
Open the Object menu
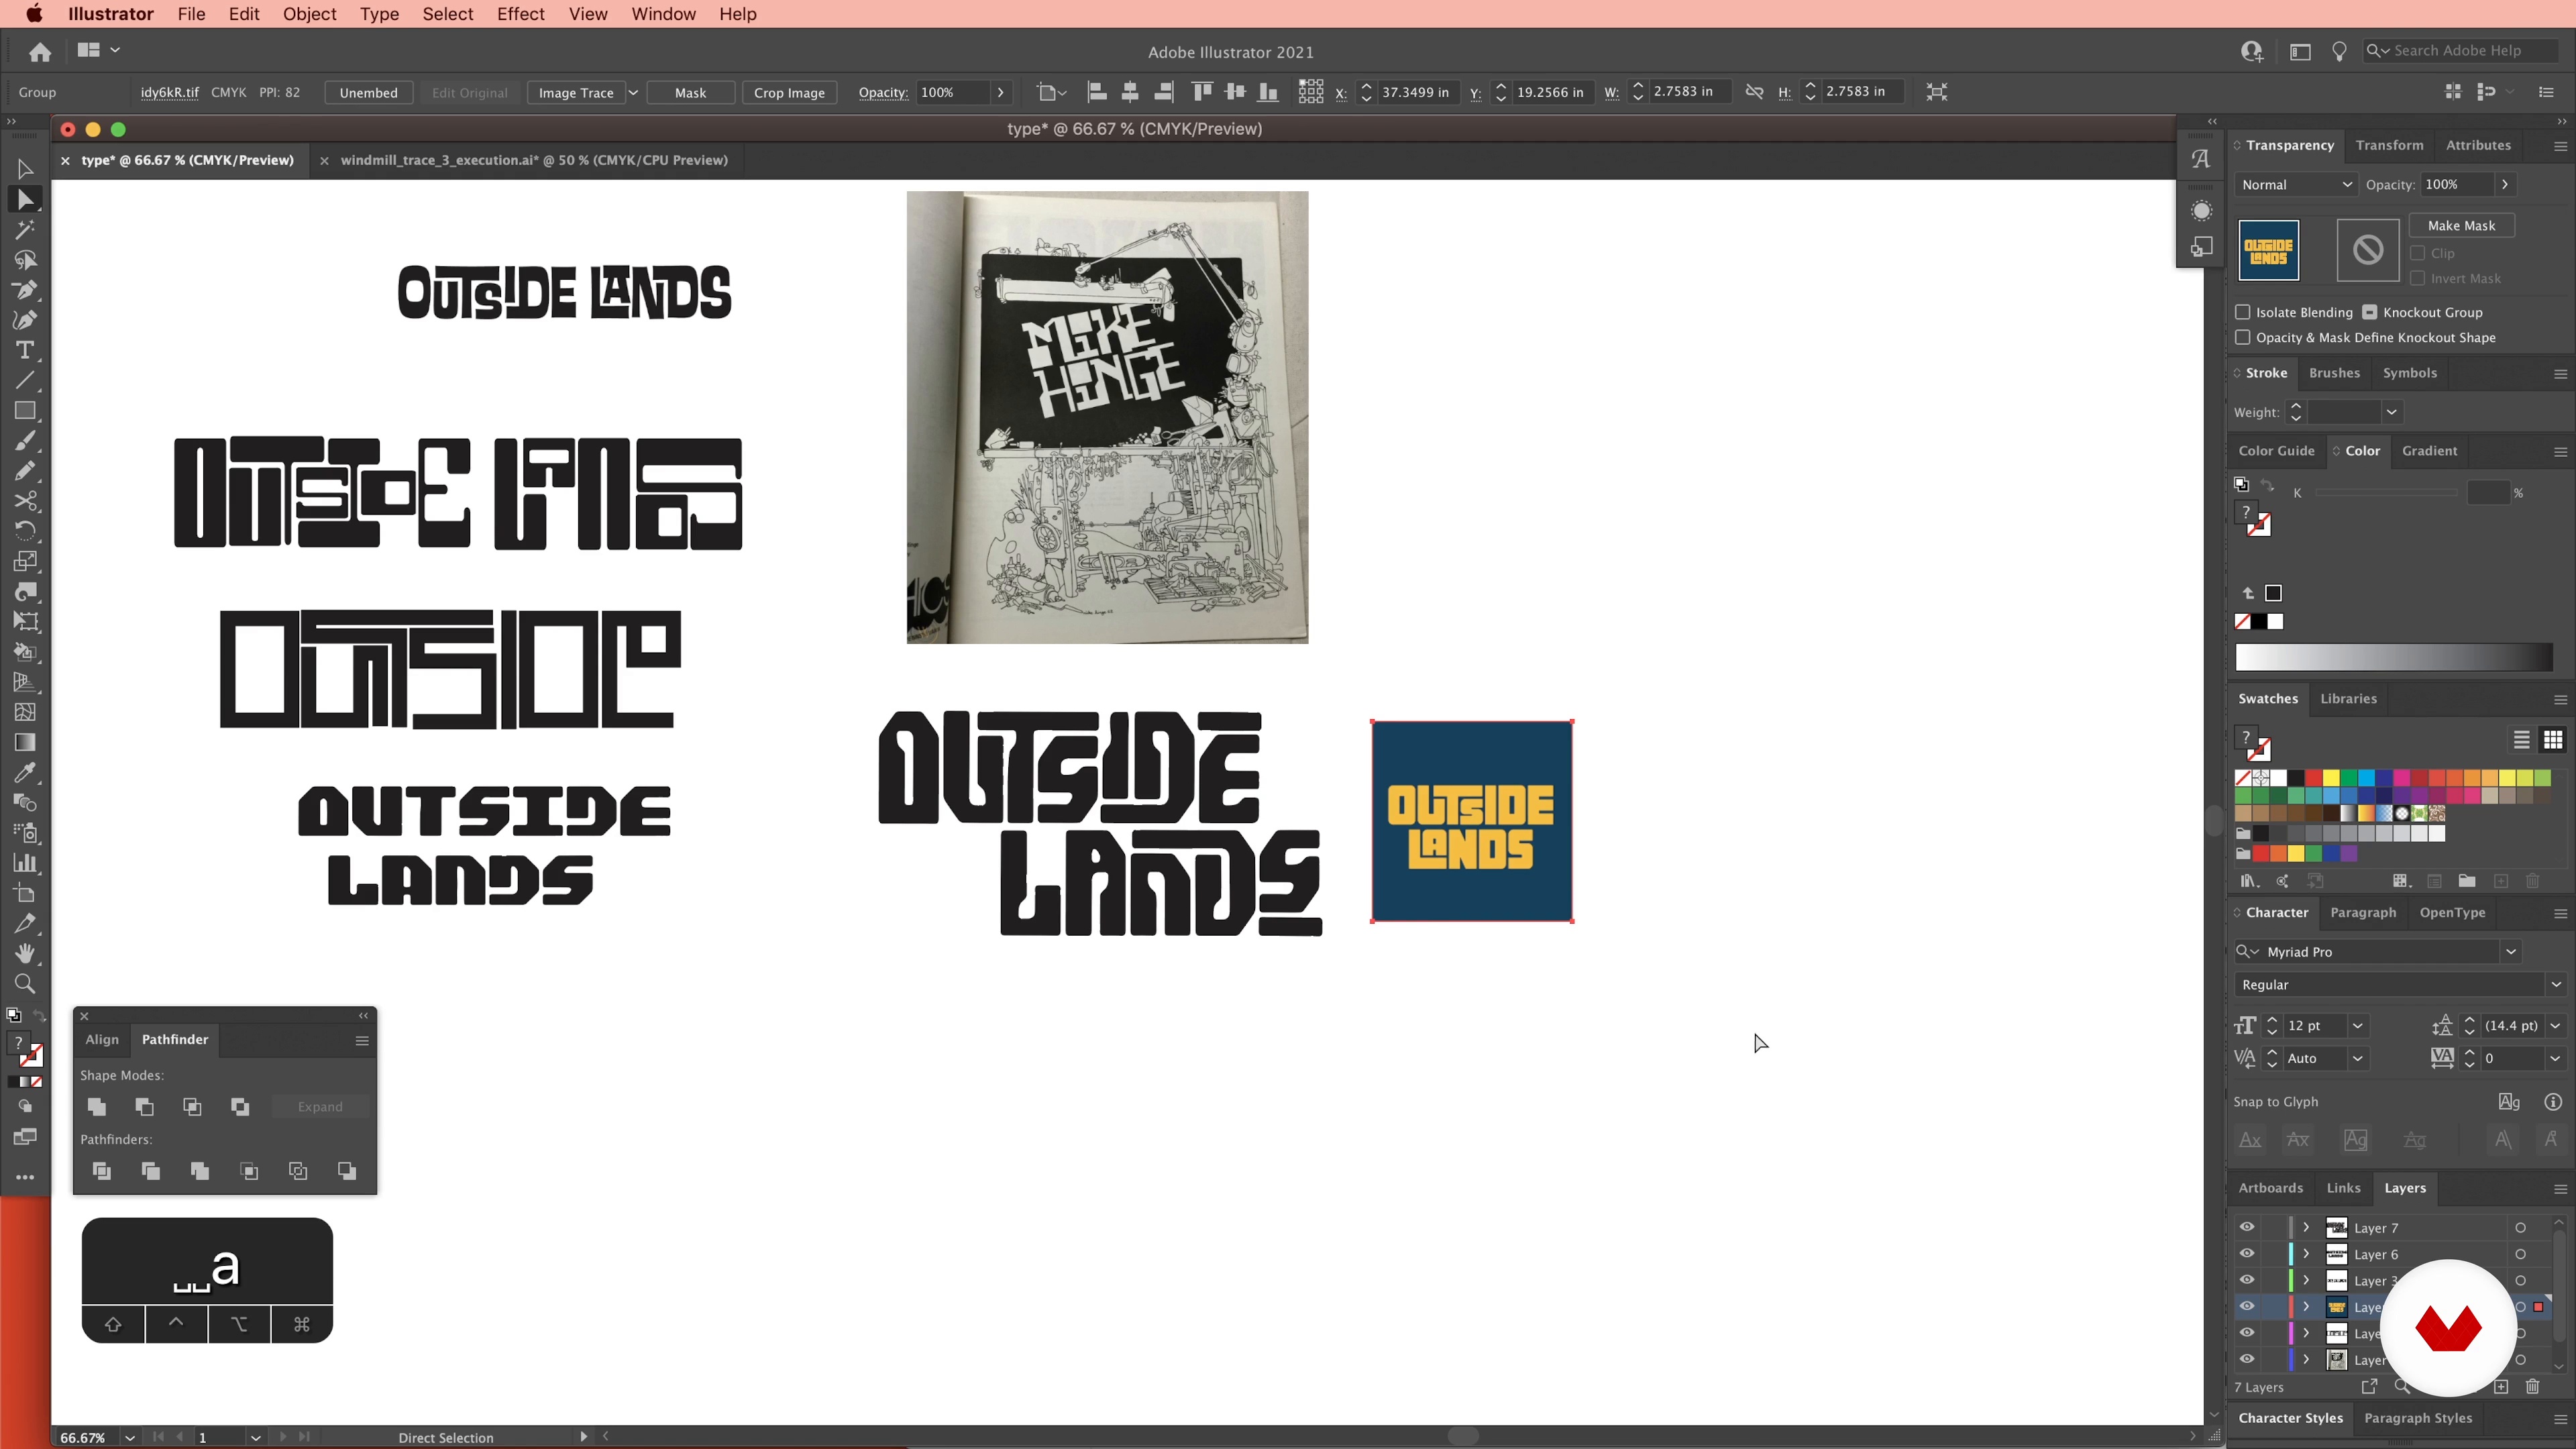[x=309, y=14]
